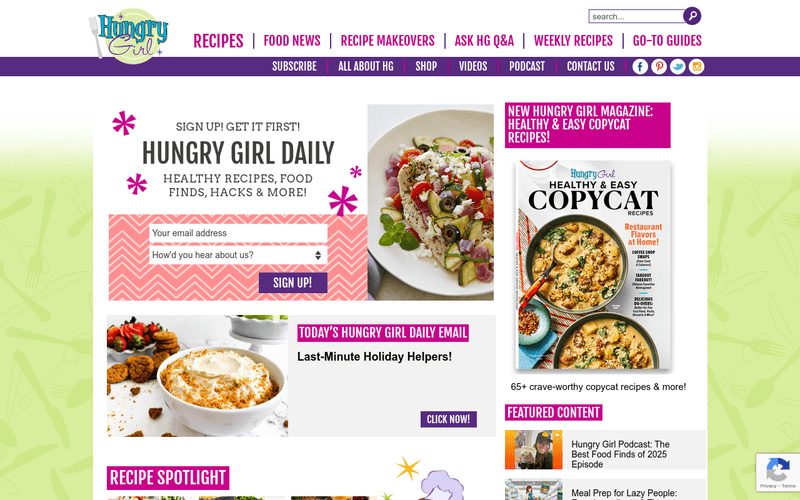800x500 pixels.
Task: Focus the Your email address field
Action: point(238,233)
